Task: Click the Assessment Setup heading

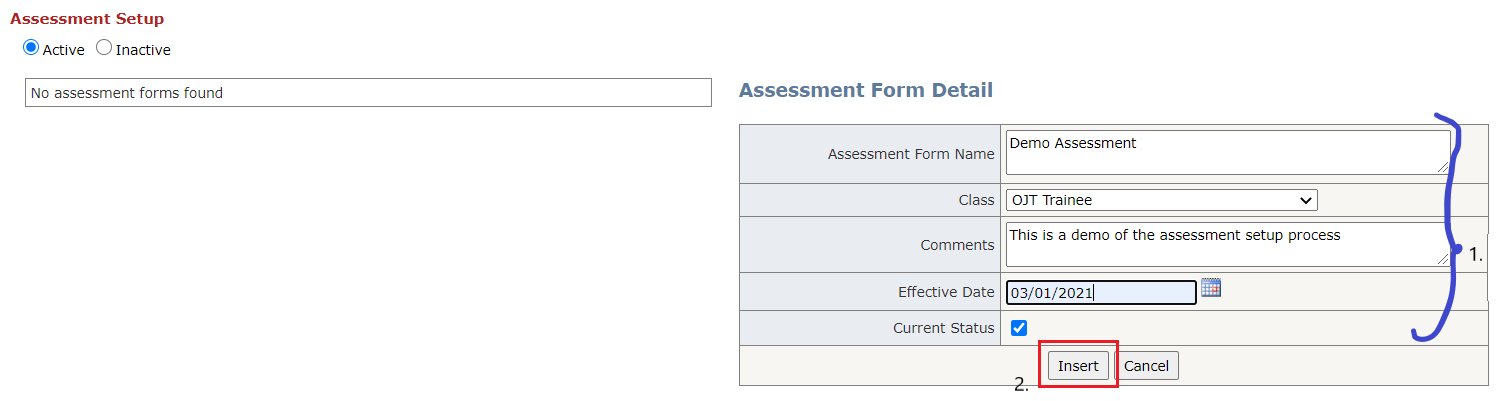Action: click(x=87, y=19)
